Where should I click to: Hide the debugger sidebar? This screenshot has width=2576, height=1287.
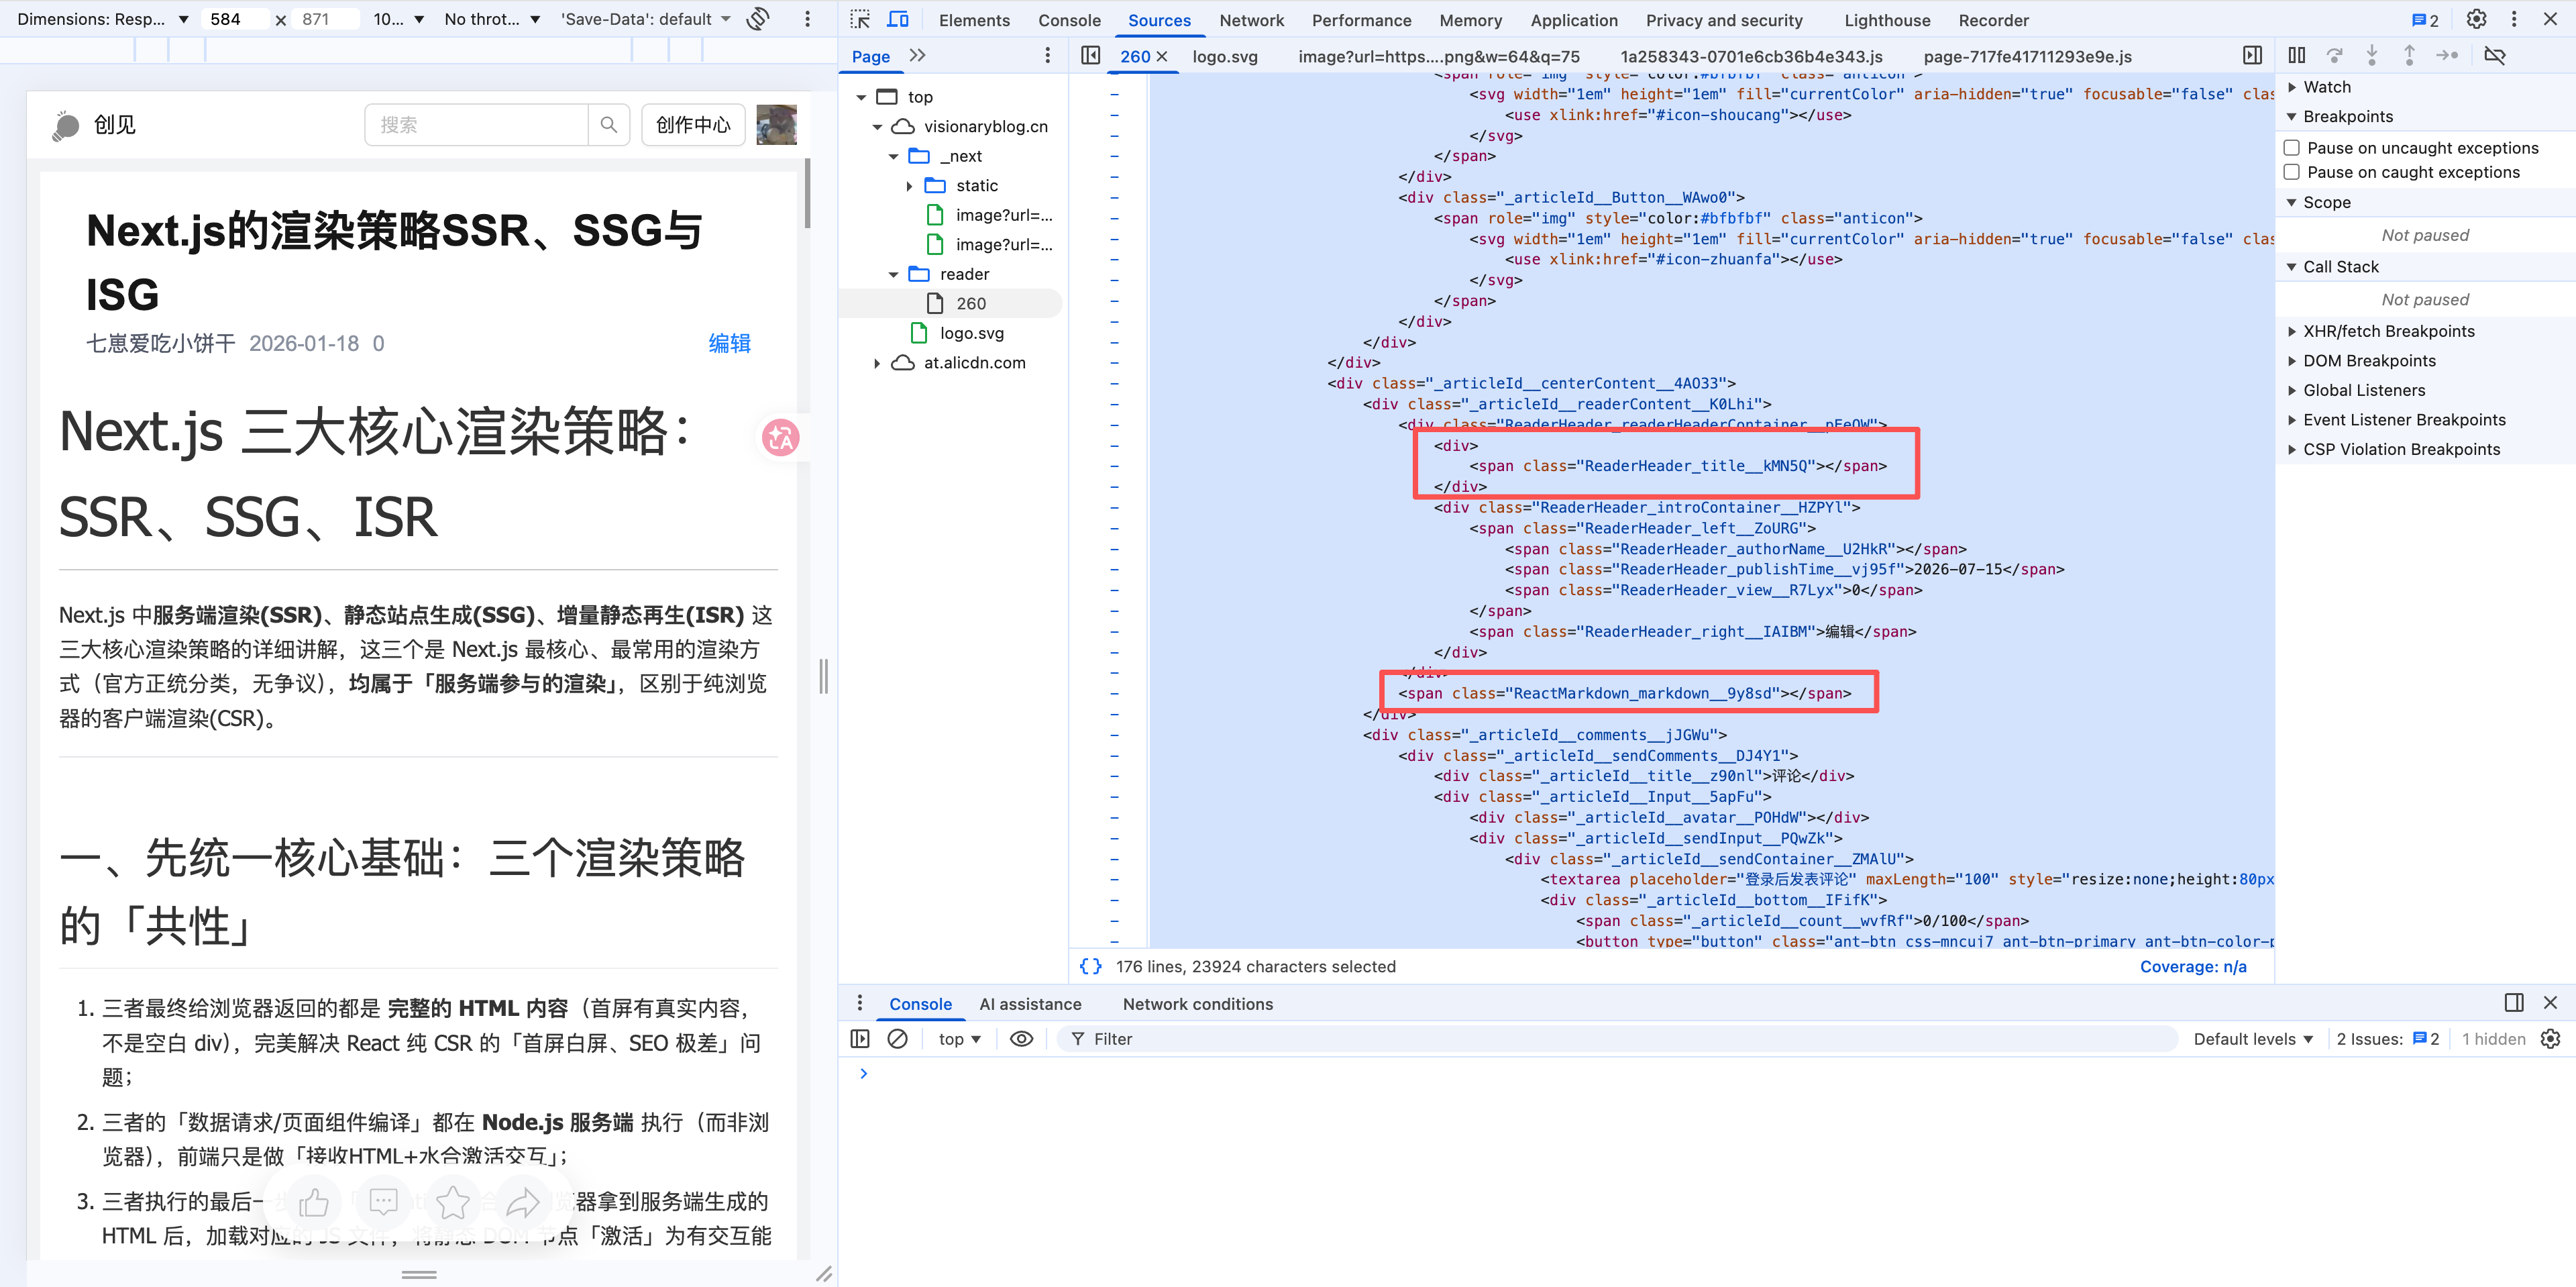(2252, 56)
